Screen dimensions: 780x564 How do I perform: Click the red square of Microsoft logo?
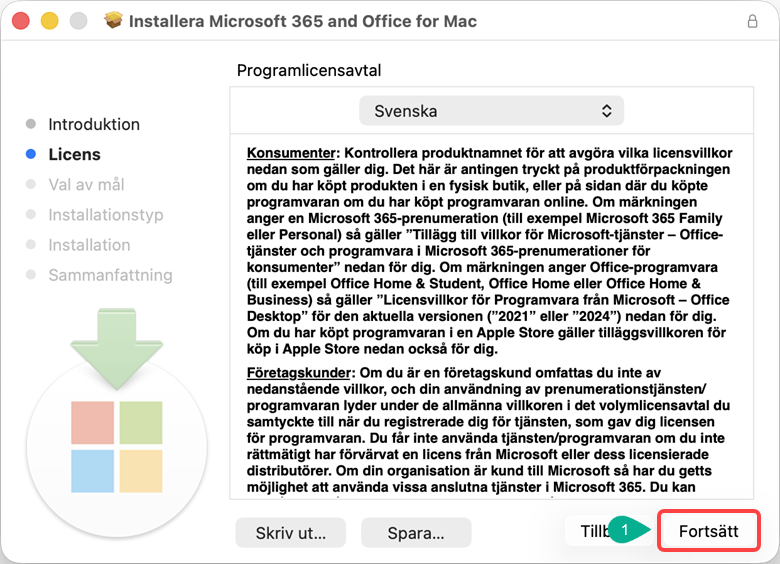point(91,423)
